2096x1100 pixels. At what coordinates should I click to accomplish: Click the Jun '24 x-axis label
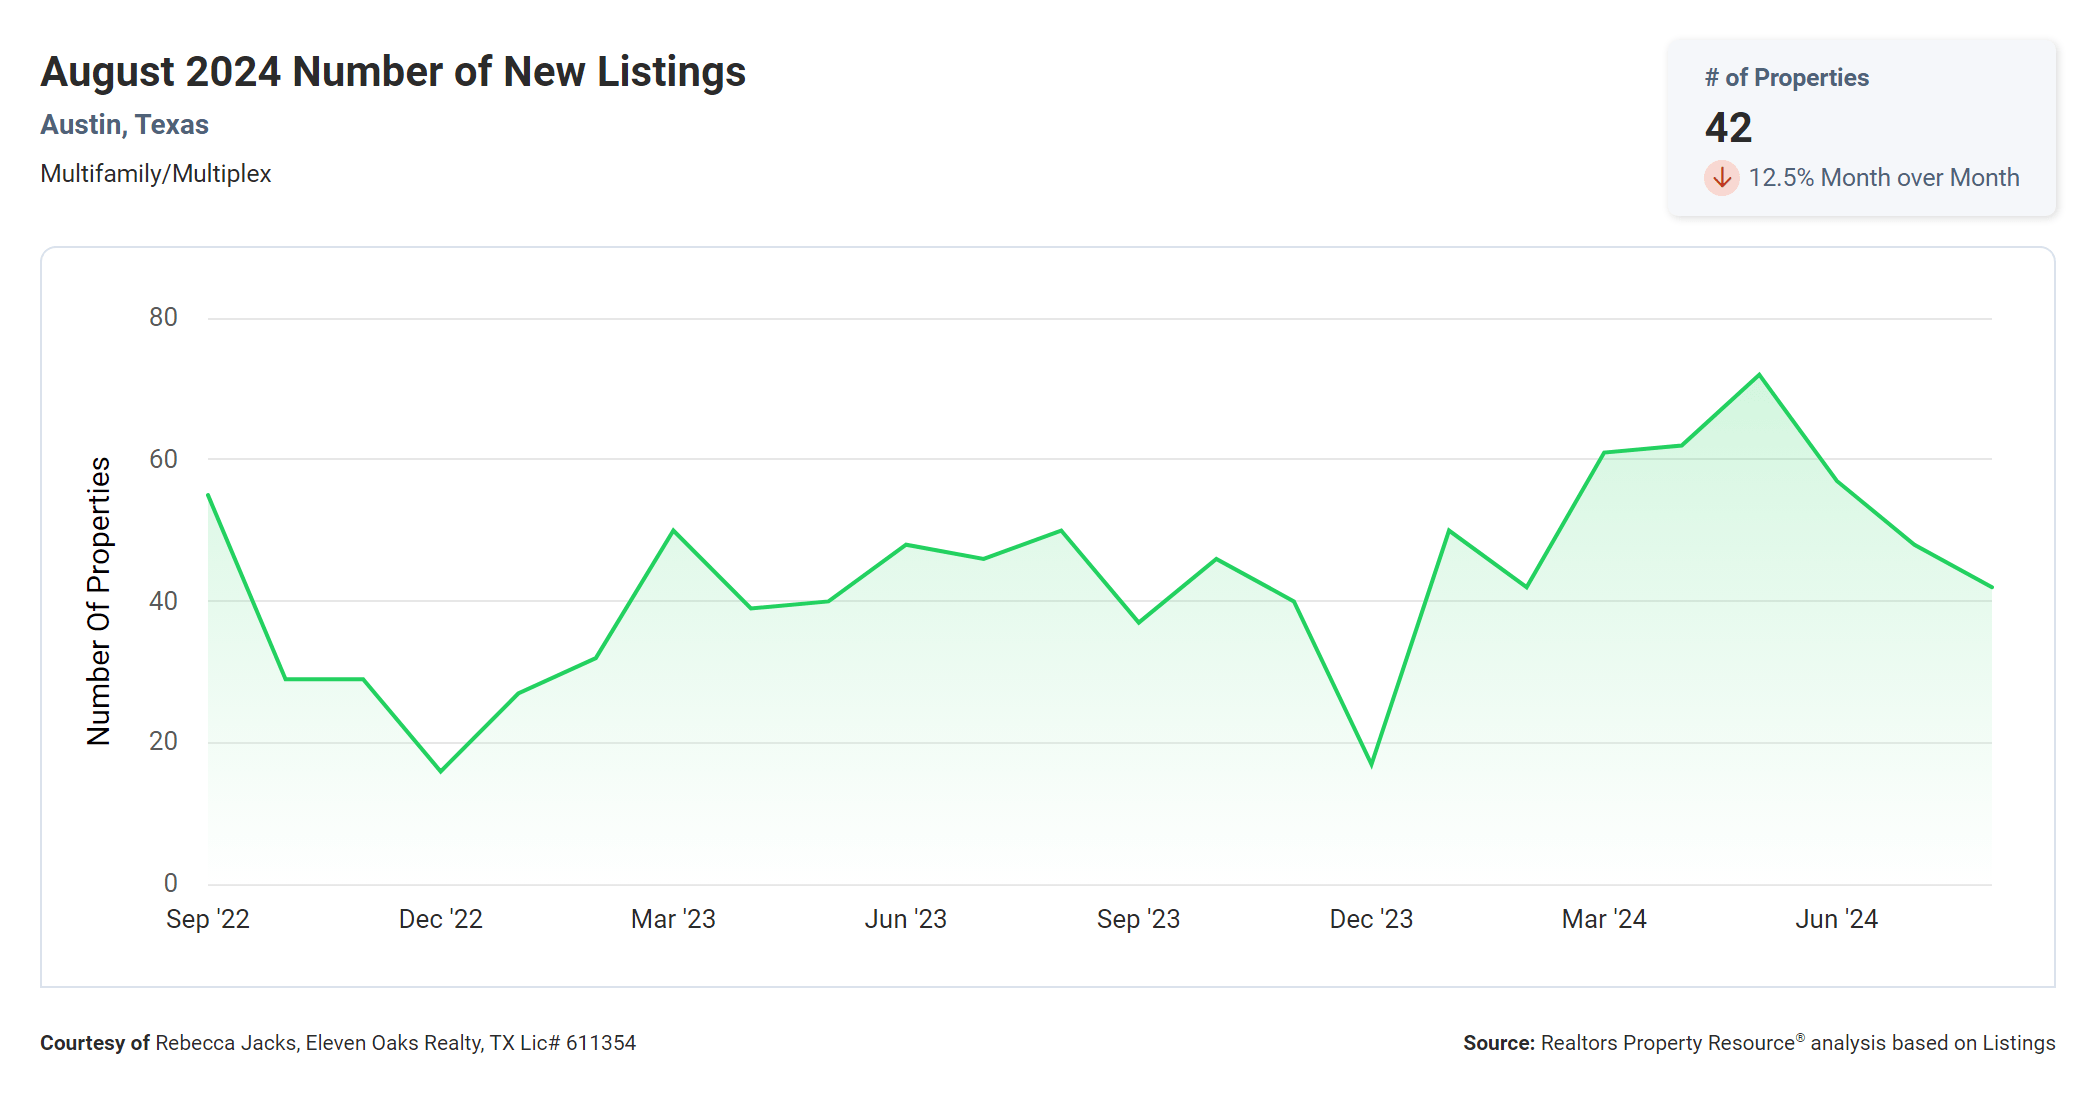(1836, 919)
